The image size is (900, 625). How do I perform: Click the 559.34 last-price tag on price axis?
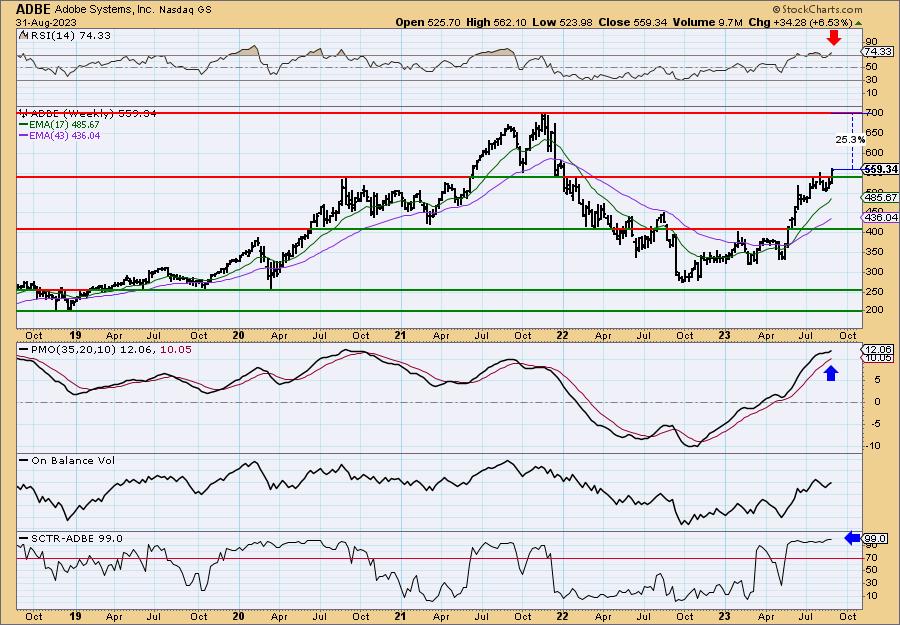pyautogui.click(x=880, y=169)
